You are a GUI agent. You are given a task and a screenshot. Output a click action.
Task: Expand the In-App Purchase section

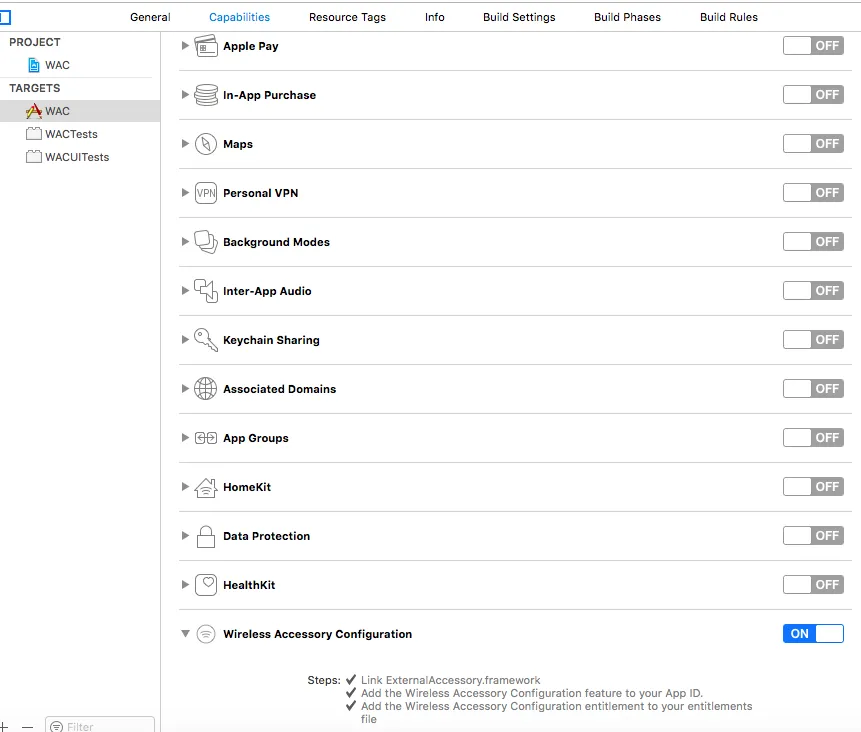click(185, 94)
